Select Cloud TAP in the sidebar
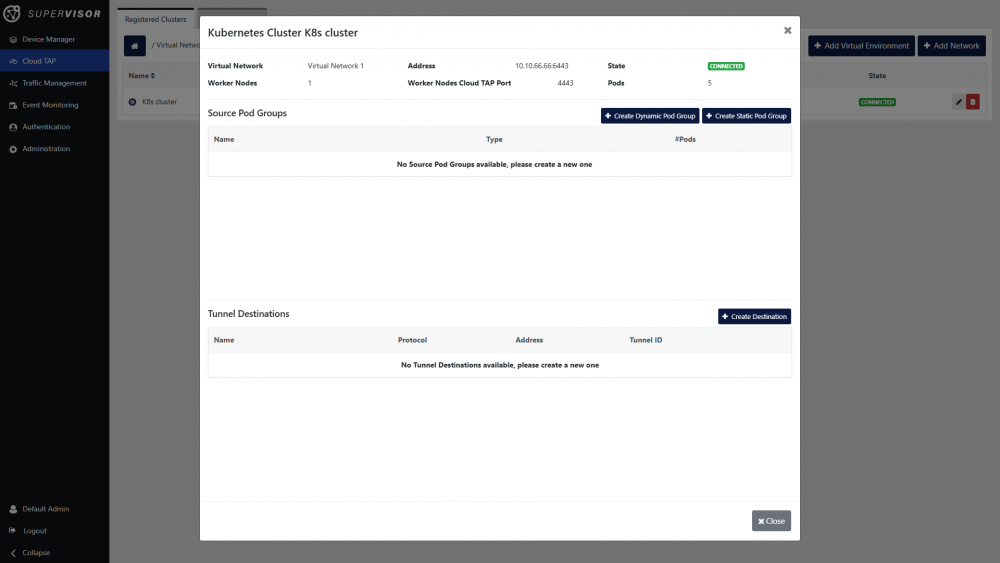The image size is (1000, 563). click(39, 61)
